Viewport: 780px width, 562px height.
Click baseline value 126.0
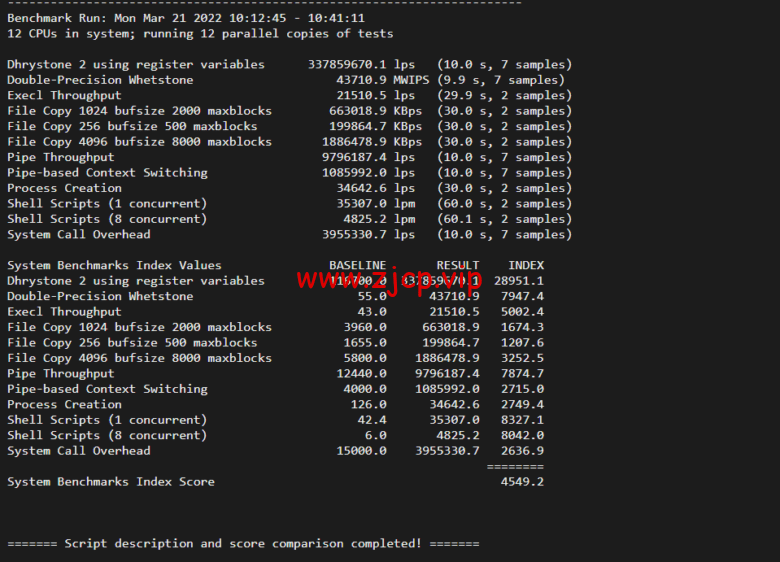[369, 404]
